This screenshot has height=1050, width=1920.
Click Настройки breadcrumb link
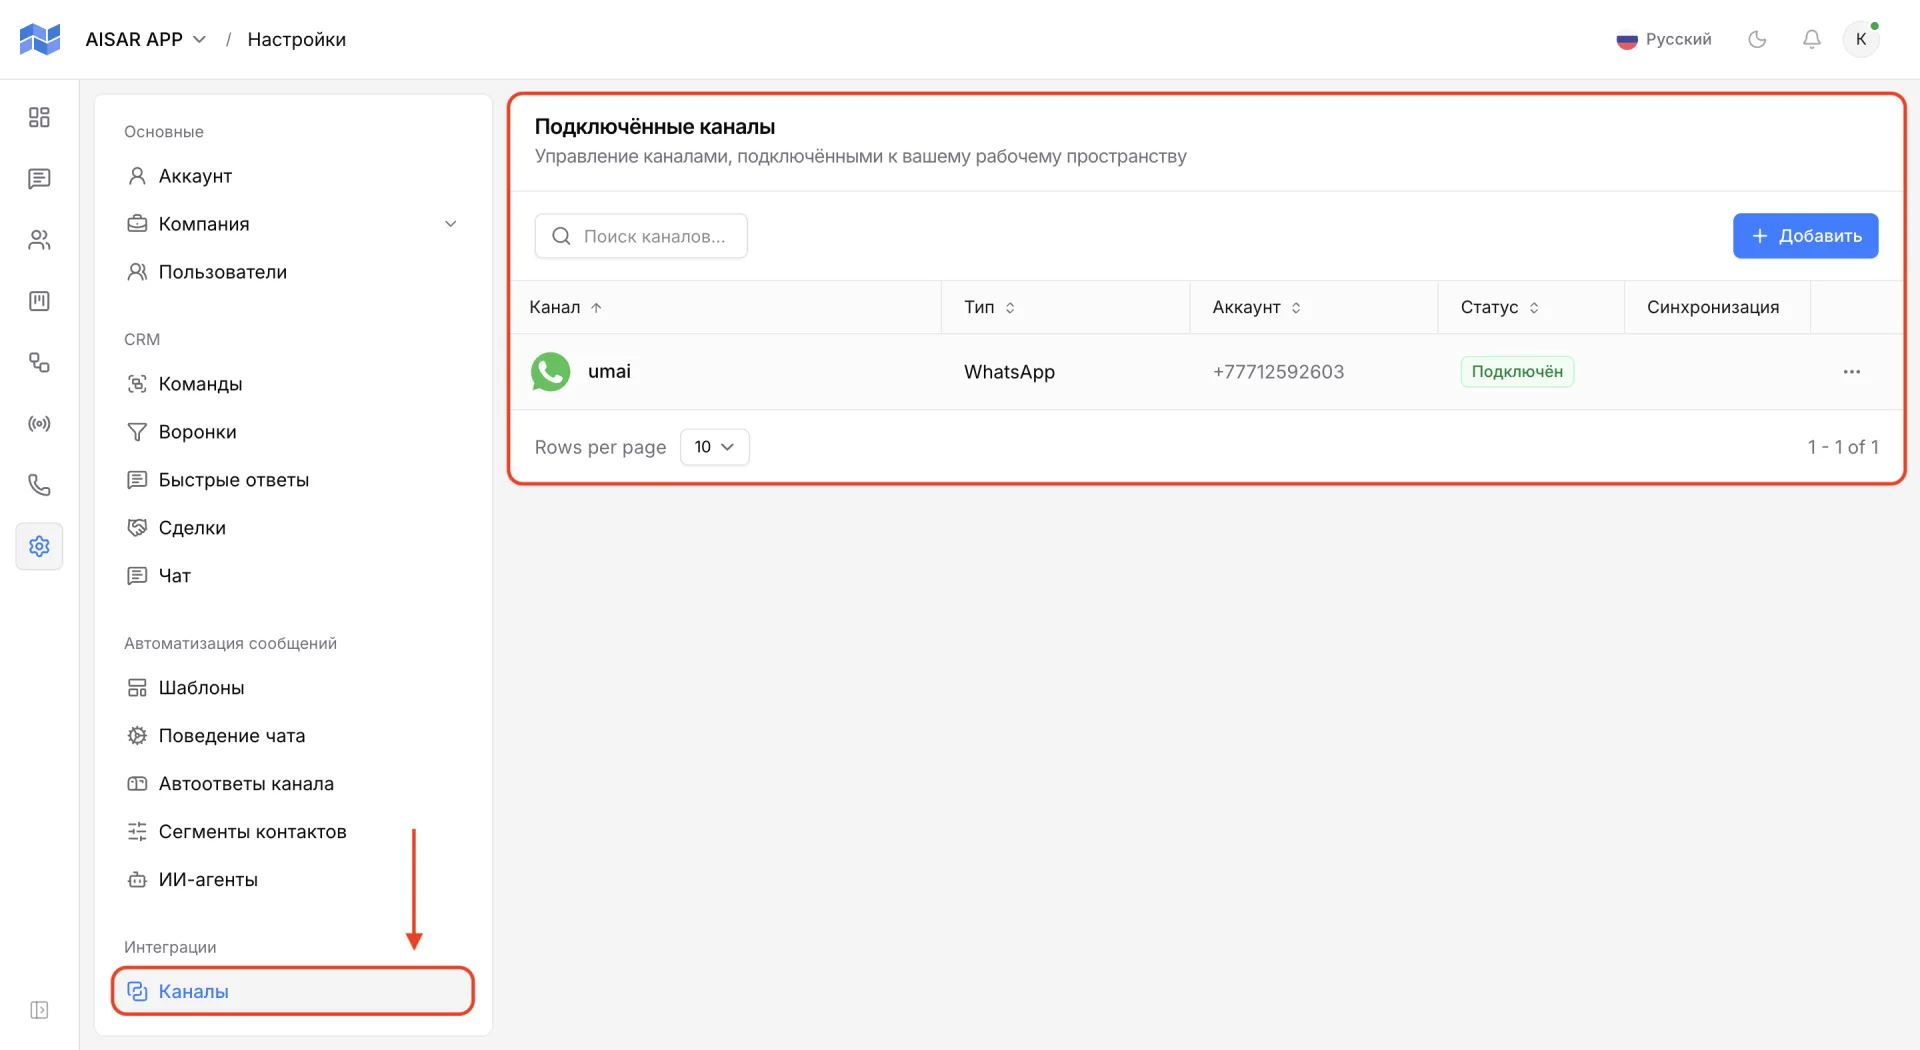coord(296,39)
